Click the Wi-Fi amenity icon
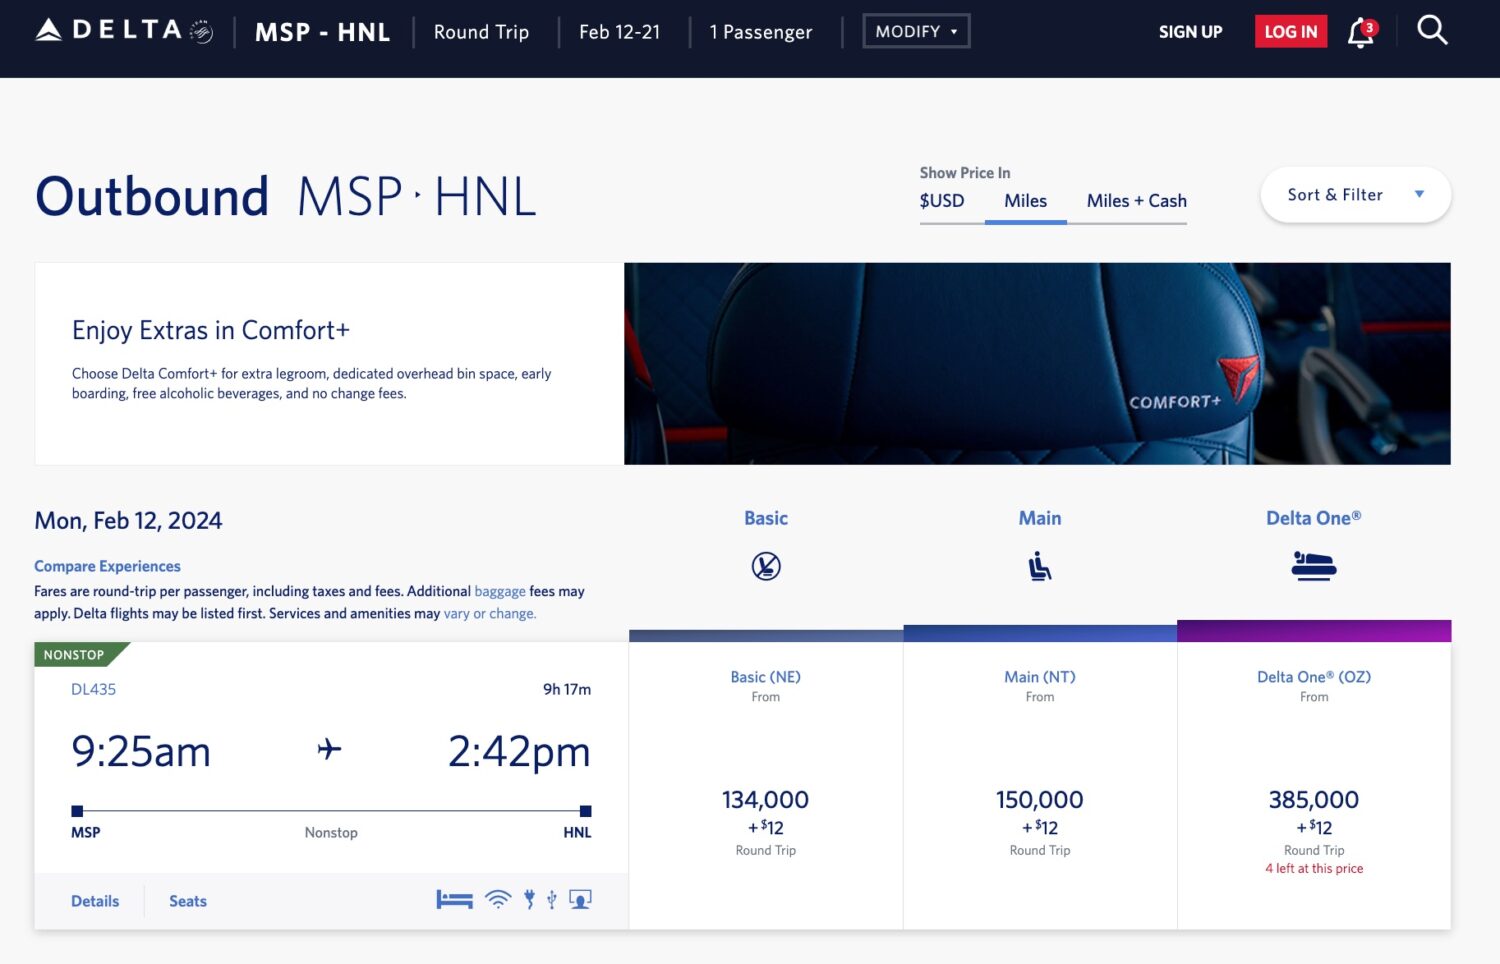Viewport: 1500px width, 964px height. [x=496, y=898]
